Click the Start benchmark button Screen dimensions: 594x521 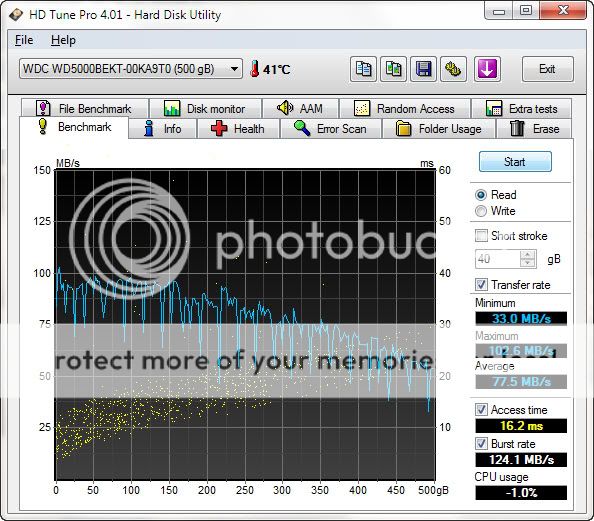pos(515,162)
